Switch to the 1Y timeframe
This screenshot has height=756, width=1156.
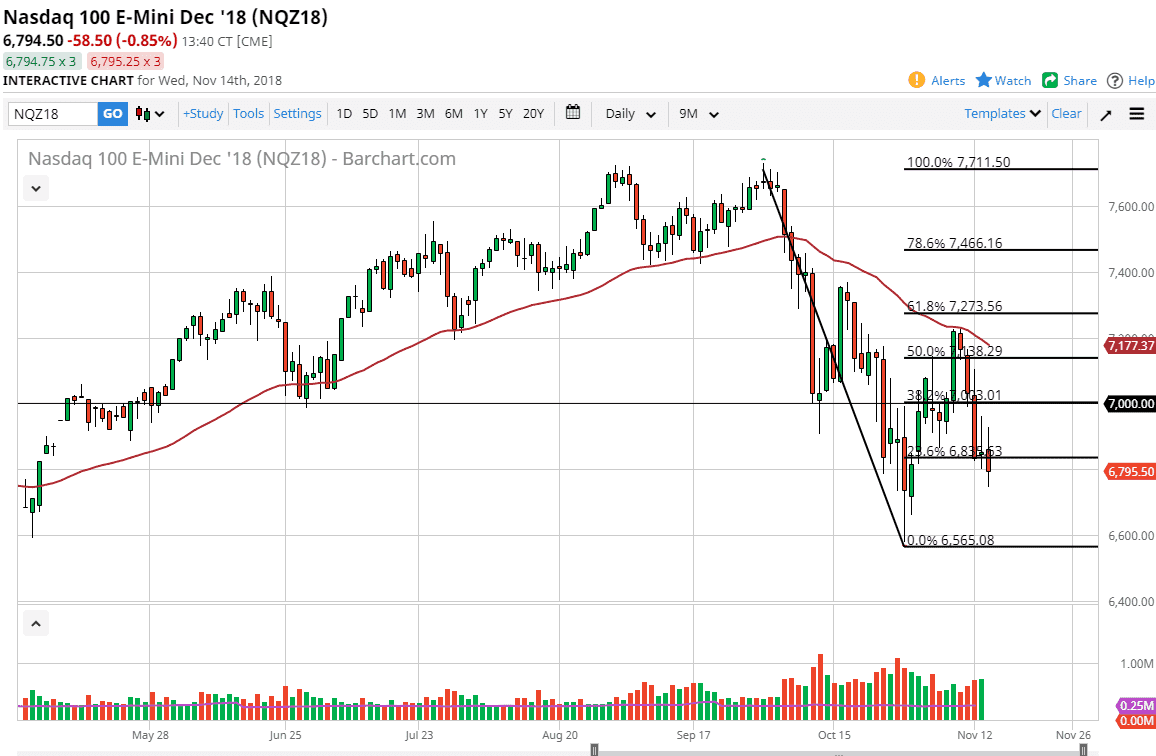pyautogui.click(x=479, y=113)
